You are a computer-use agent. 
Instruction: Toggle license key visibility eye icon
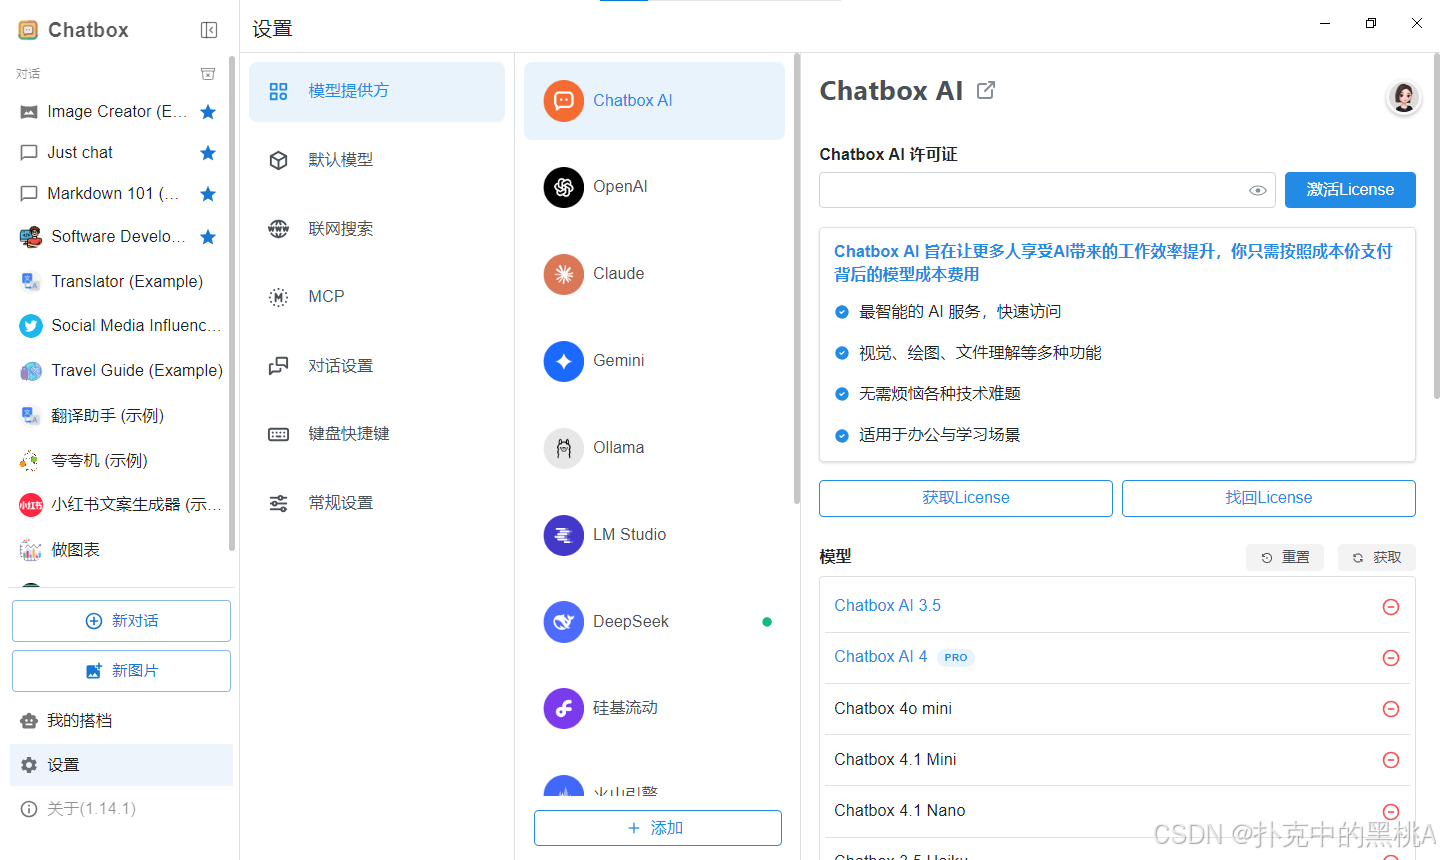click(1258, 190)
